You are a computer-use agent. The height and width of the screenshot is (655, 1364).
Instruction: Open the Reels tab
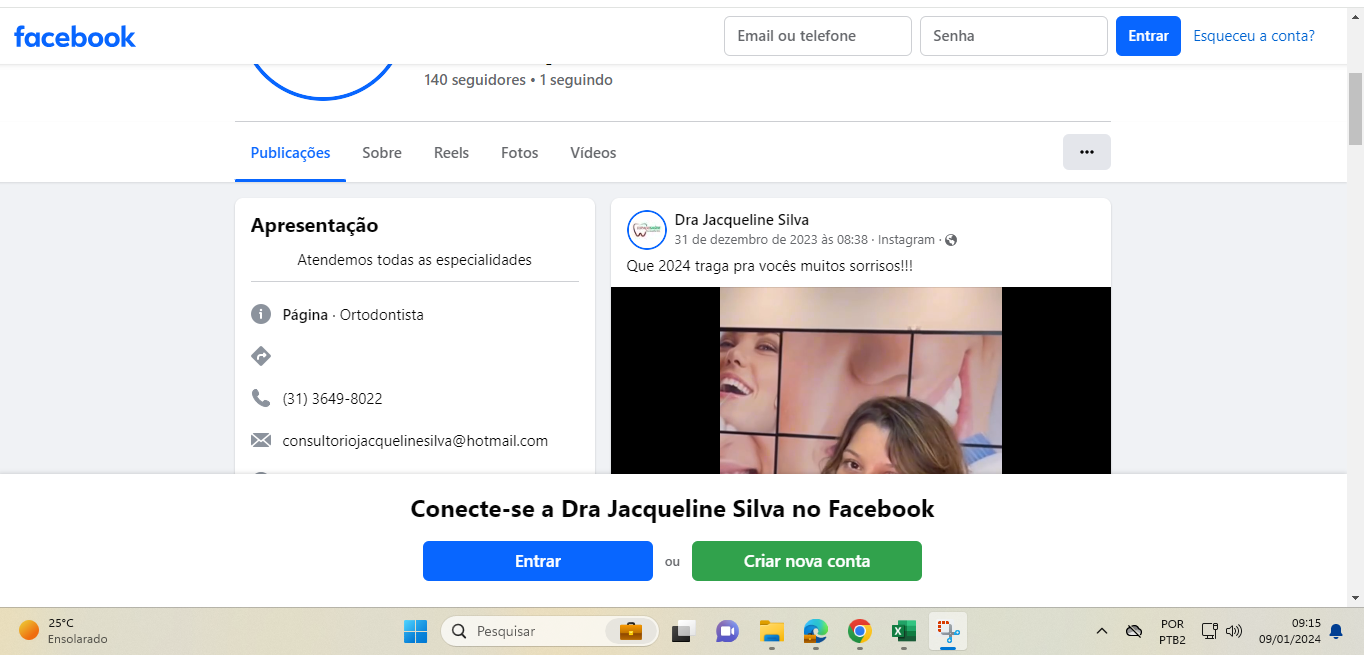click(x=451, y=153)
